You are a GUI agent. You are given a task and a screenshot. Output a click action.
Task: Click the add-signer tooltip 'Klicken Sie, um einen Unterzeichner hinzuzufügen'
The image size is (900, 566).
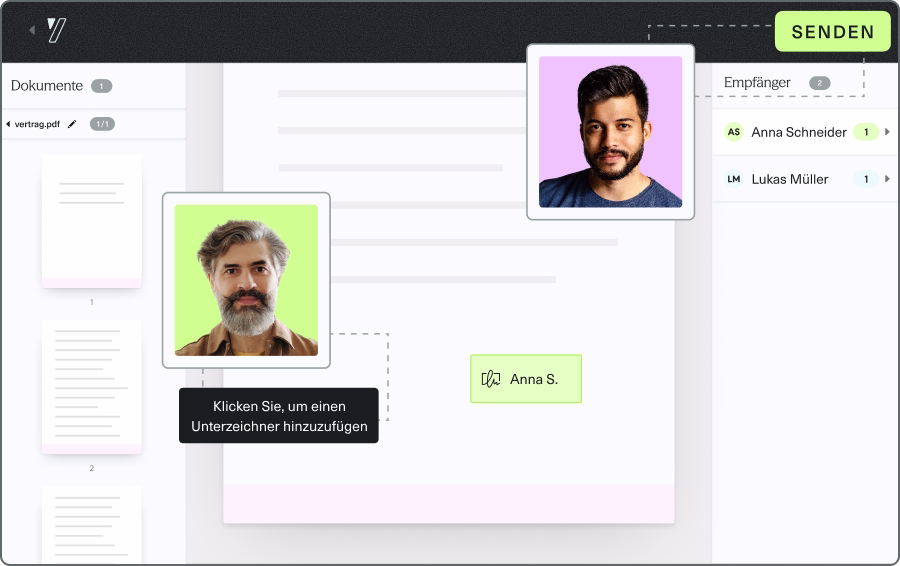(279, 416)
